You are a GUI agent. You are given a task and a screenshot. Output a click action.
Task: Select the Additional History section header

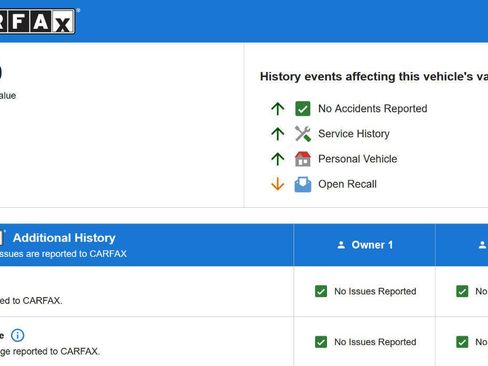(64, 238)
